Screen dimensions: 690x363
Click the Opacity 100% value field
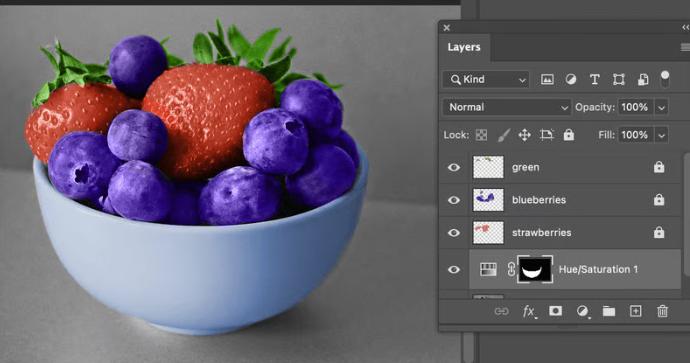635,107
